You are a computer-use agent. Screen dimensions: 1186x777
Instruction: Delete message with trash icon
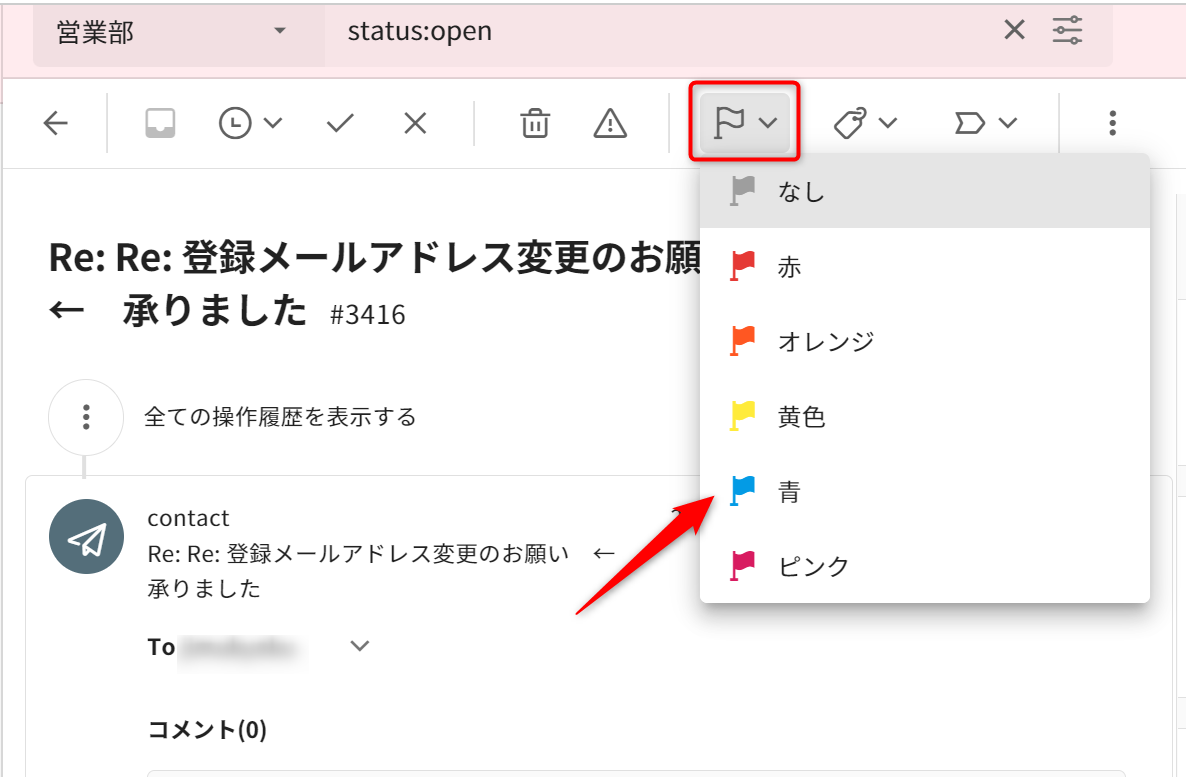click(535, 123)
